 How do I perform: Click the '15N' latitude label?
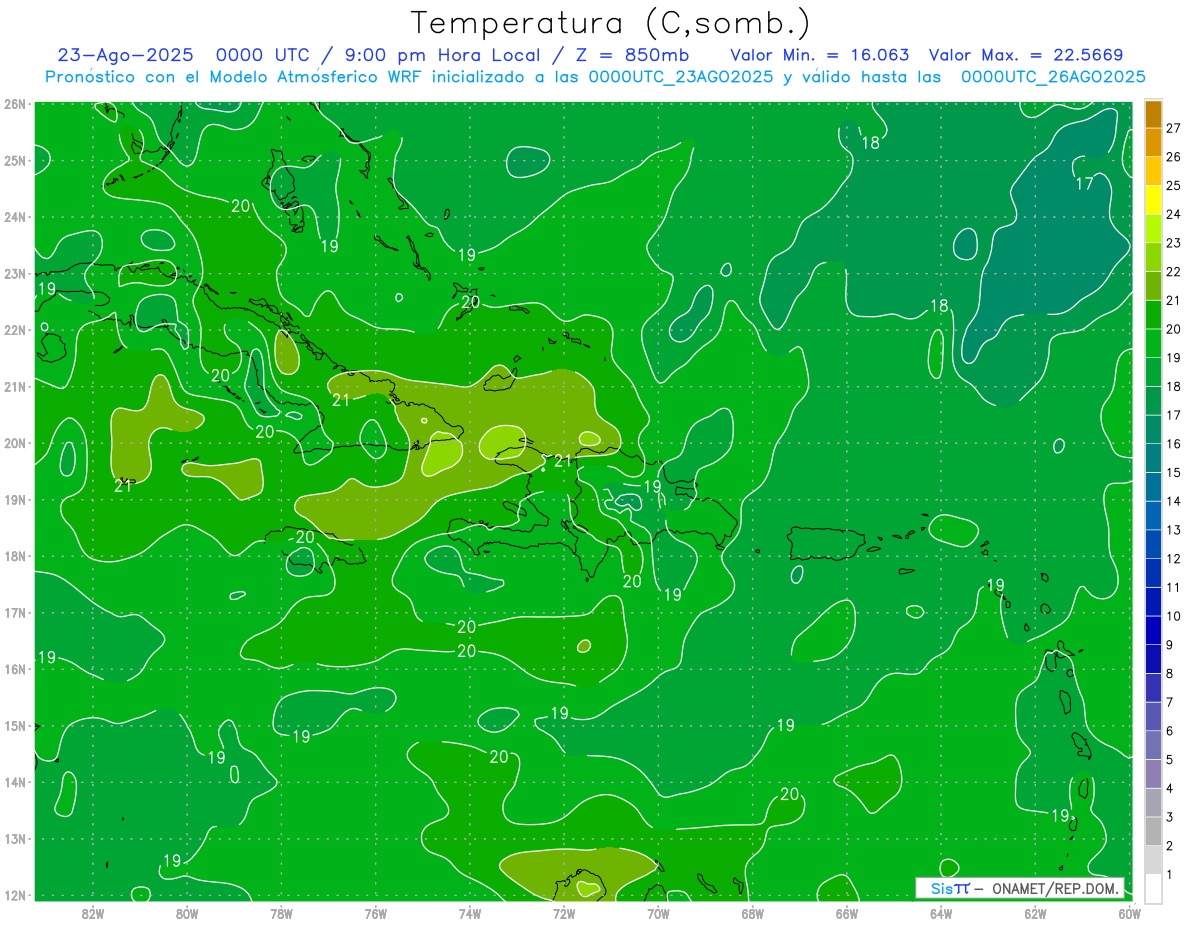14,725
